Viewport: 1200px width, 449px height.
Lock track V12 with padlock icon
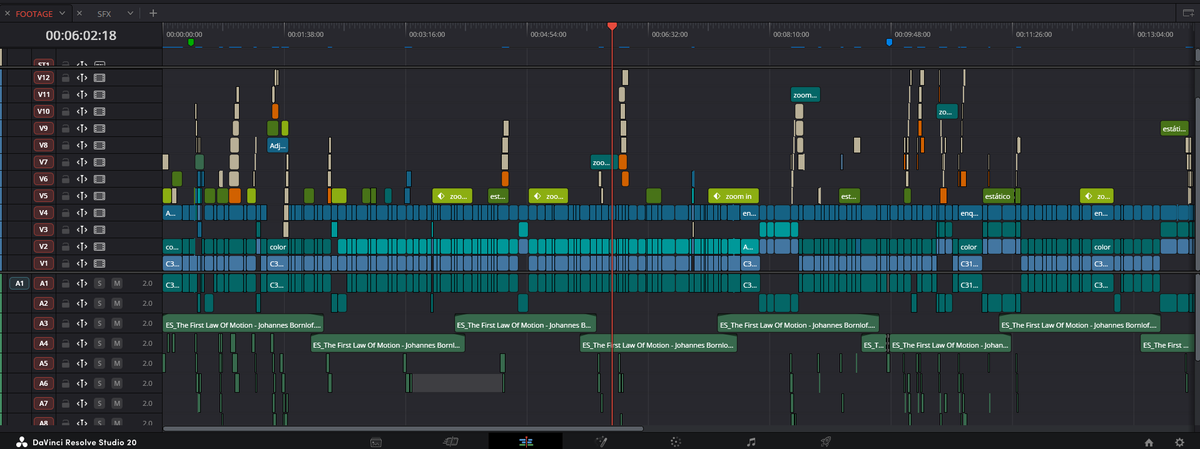tap(65, 77)
